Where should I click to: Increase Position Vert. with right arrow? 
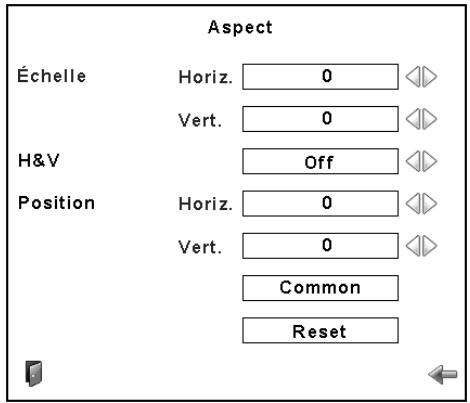[430, 246]
